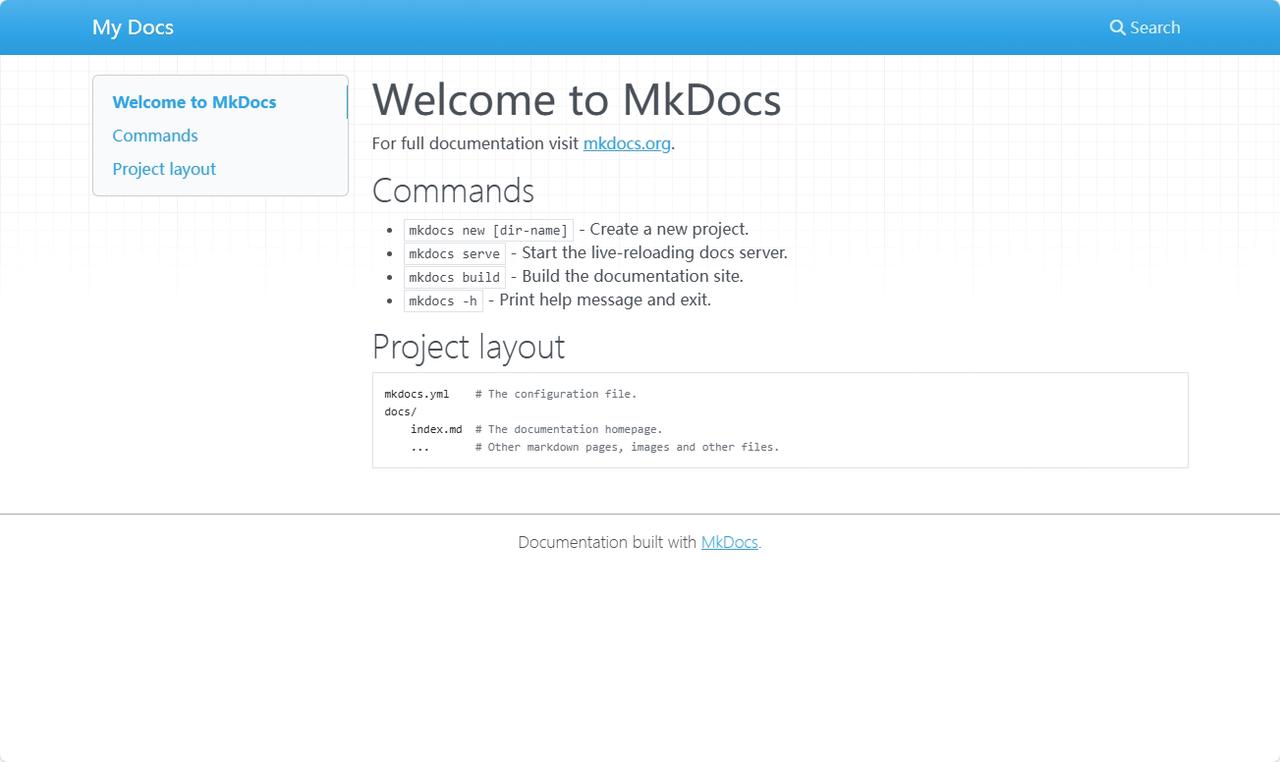Click the Project layout section heading
Screen dimensions: 1280x762
[468, 346]
